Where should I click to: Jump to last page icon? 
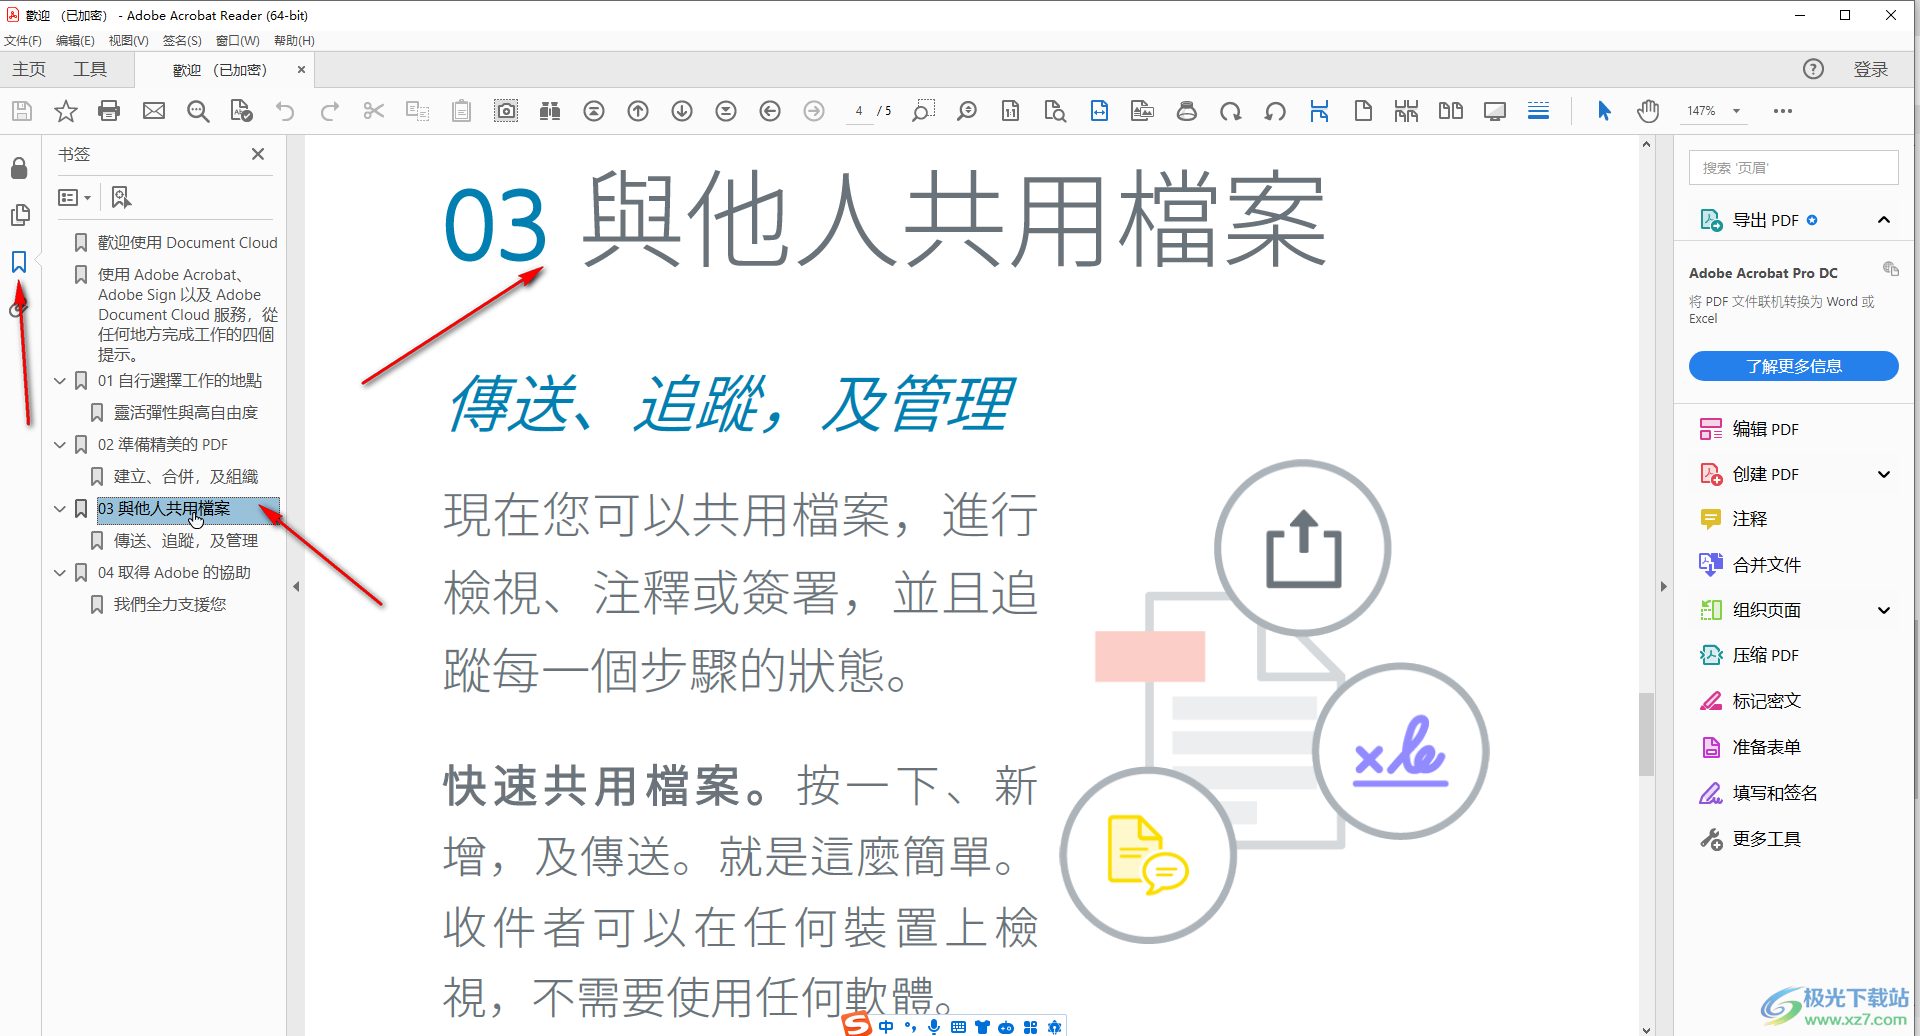point(726,111)
